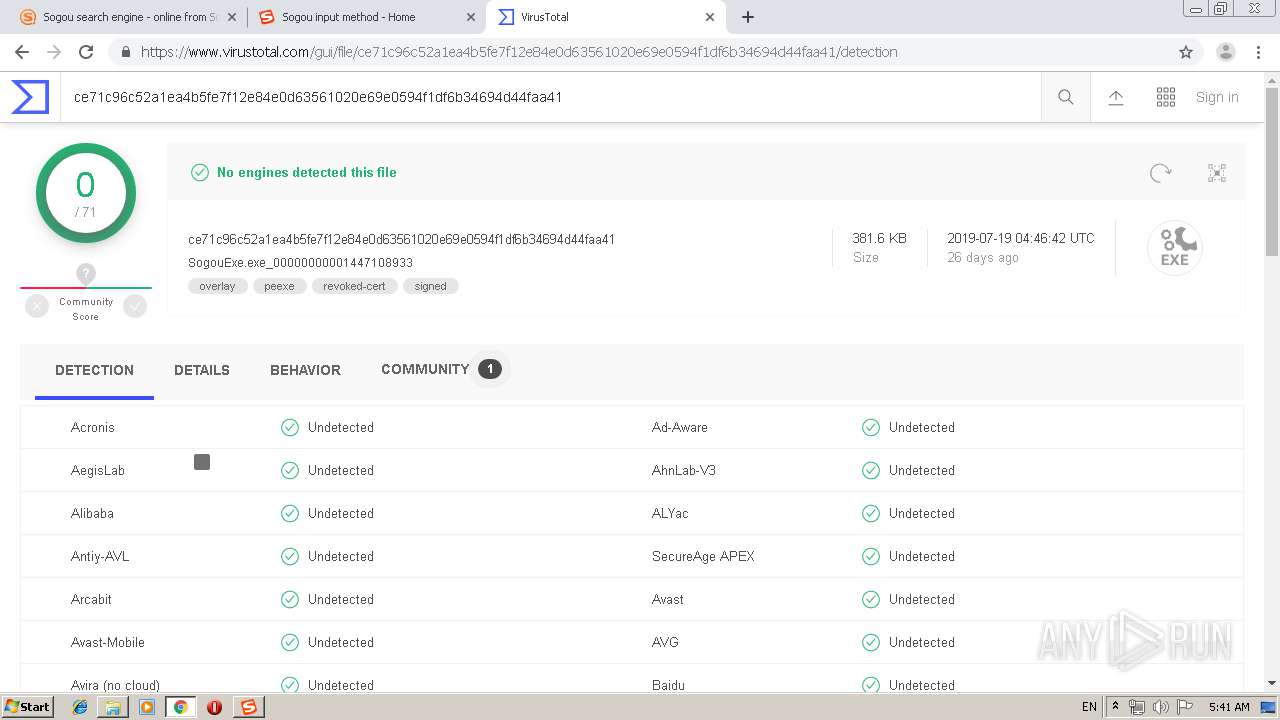Click Undetected result for Arcabit
Viewport: 1280px width, 720px height.
pyautogui.click(x=327, y=599)
